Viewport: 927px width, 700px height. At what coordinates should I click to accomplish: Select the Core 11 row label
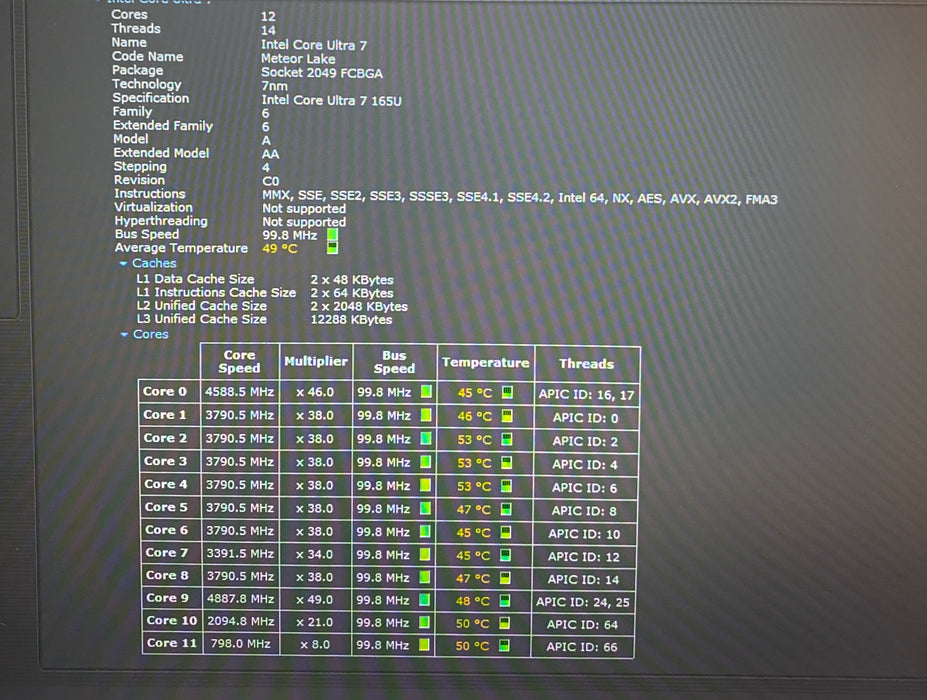tap(171, 643)
